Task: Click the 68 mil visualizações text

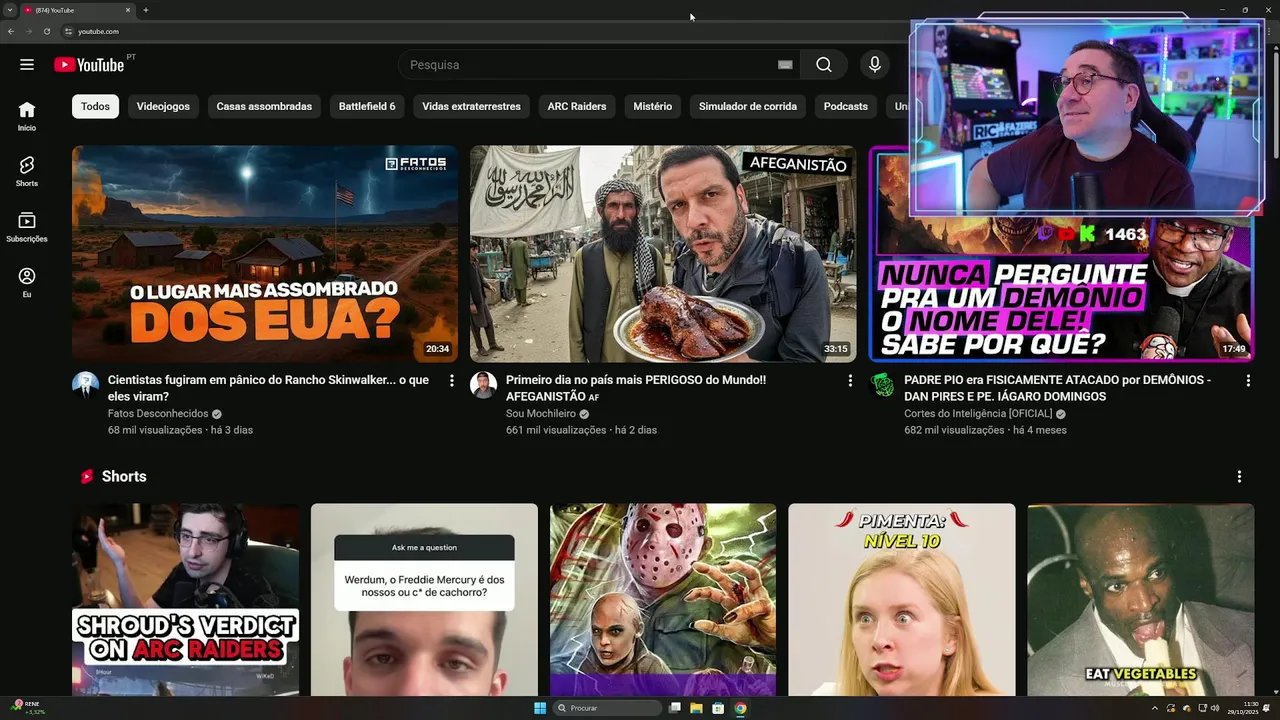Action: (155, 430)
